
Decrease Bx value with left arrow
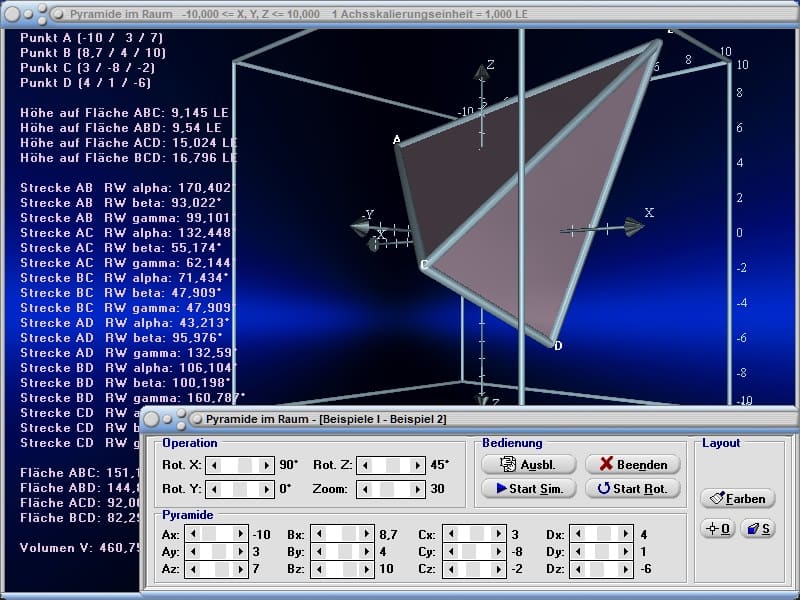[x=318, y=534]
